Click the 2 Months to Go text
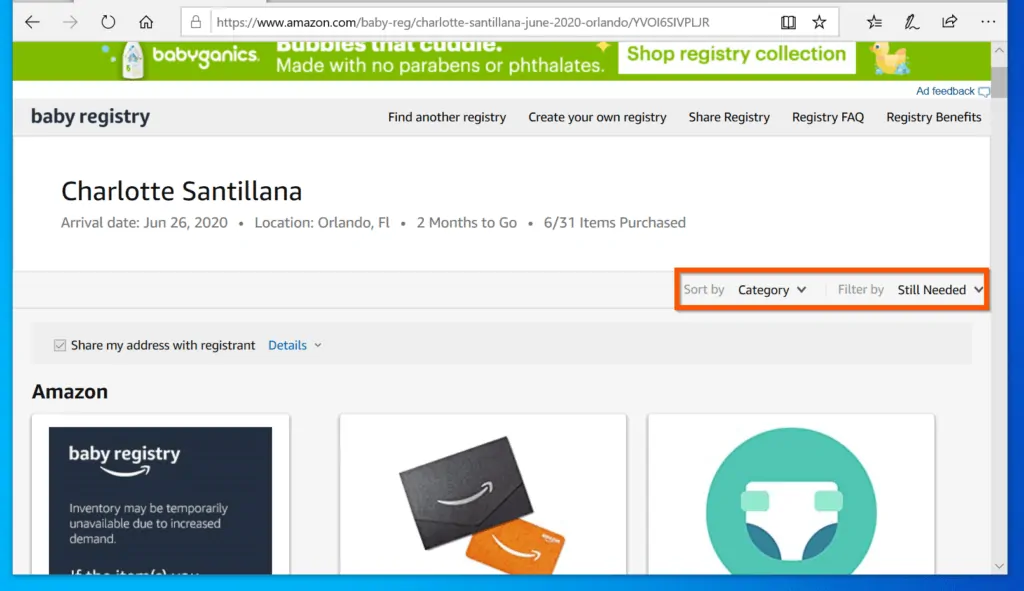This screenshot has height=591, width=1024. 466,223
